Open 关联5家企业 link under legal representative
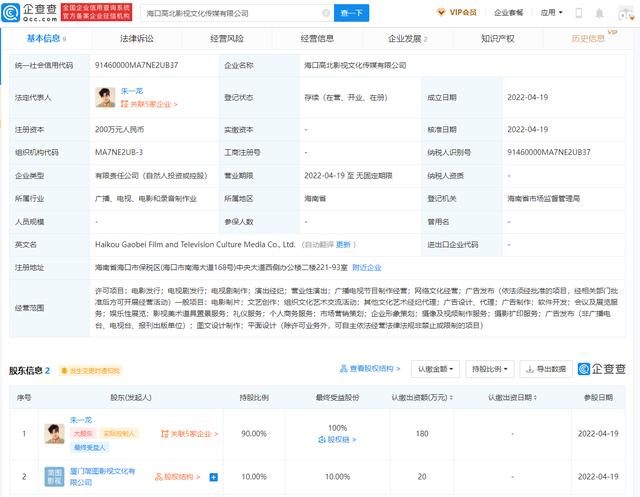This screenshot has width=640, height=497. 149,104
